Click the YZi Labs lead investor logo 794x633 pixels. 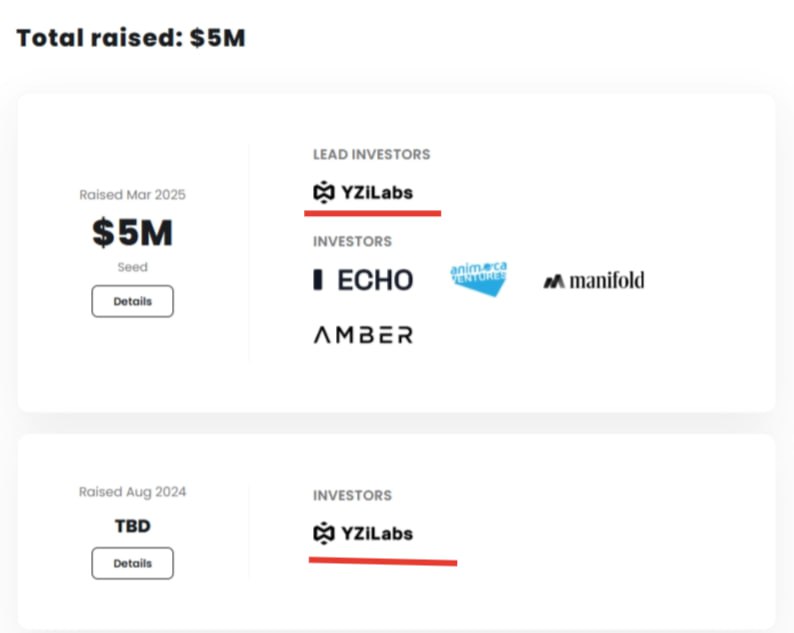363,192
